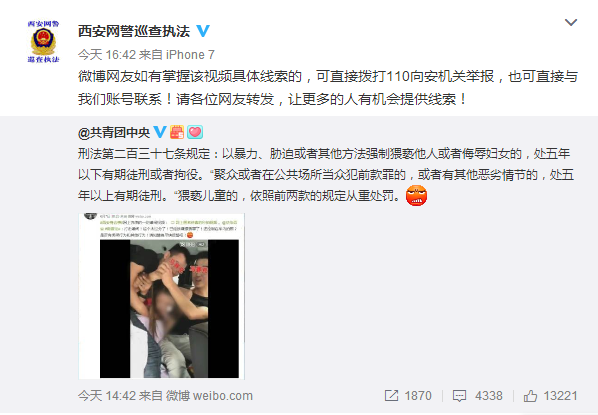
Task: Click the angry red emoji
Action: 416,196
